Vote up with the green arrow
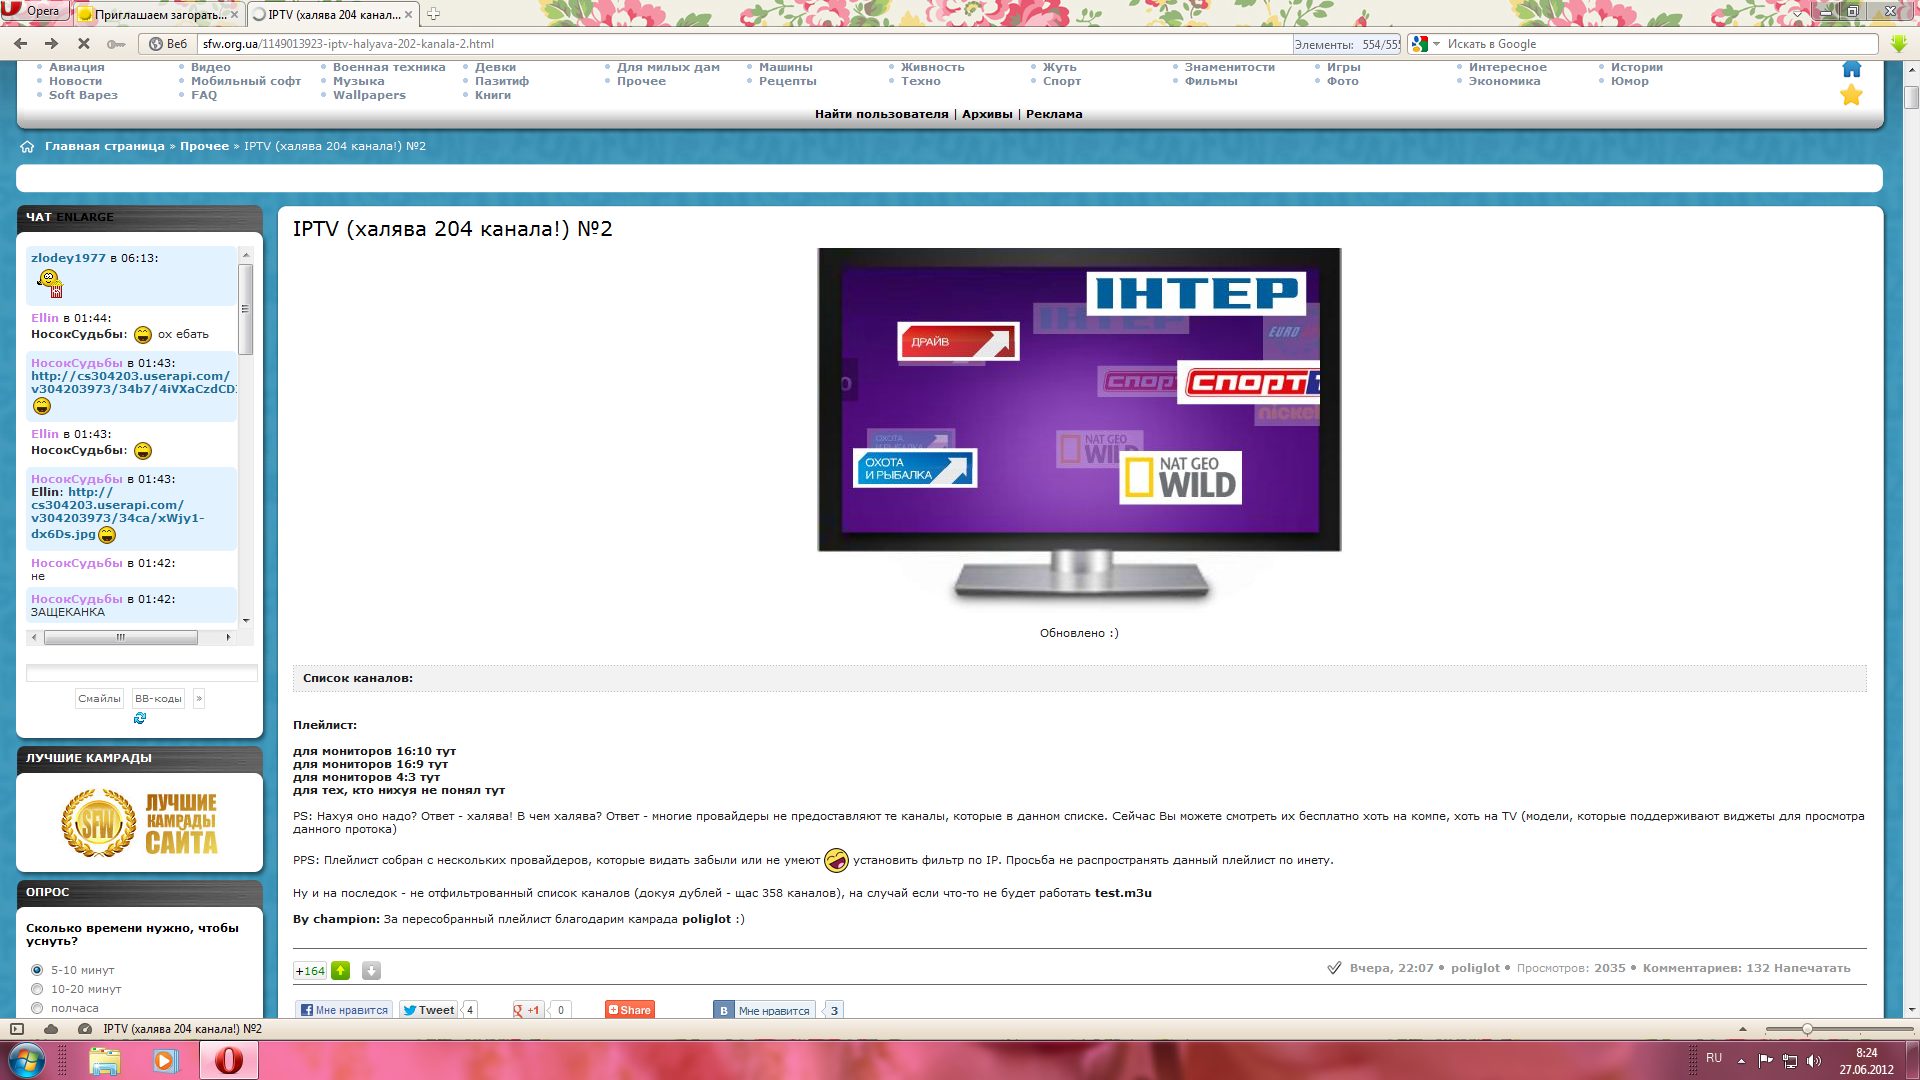The height and width of the screenshot is (1080, 1920). (341, 970)
